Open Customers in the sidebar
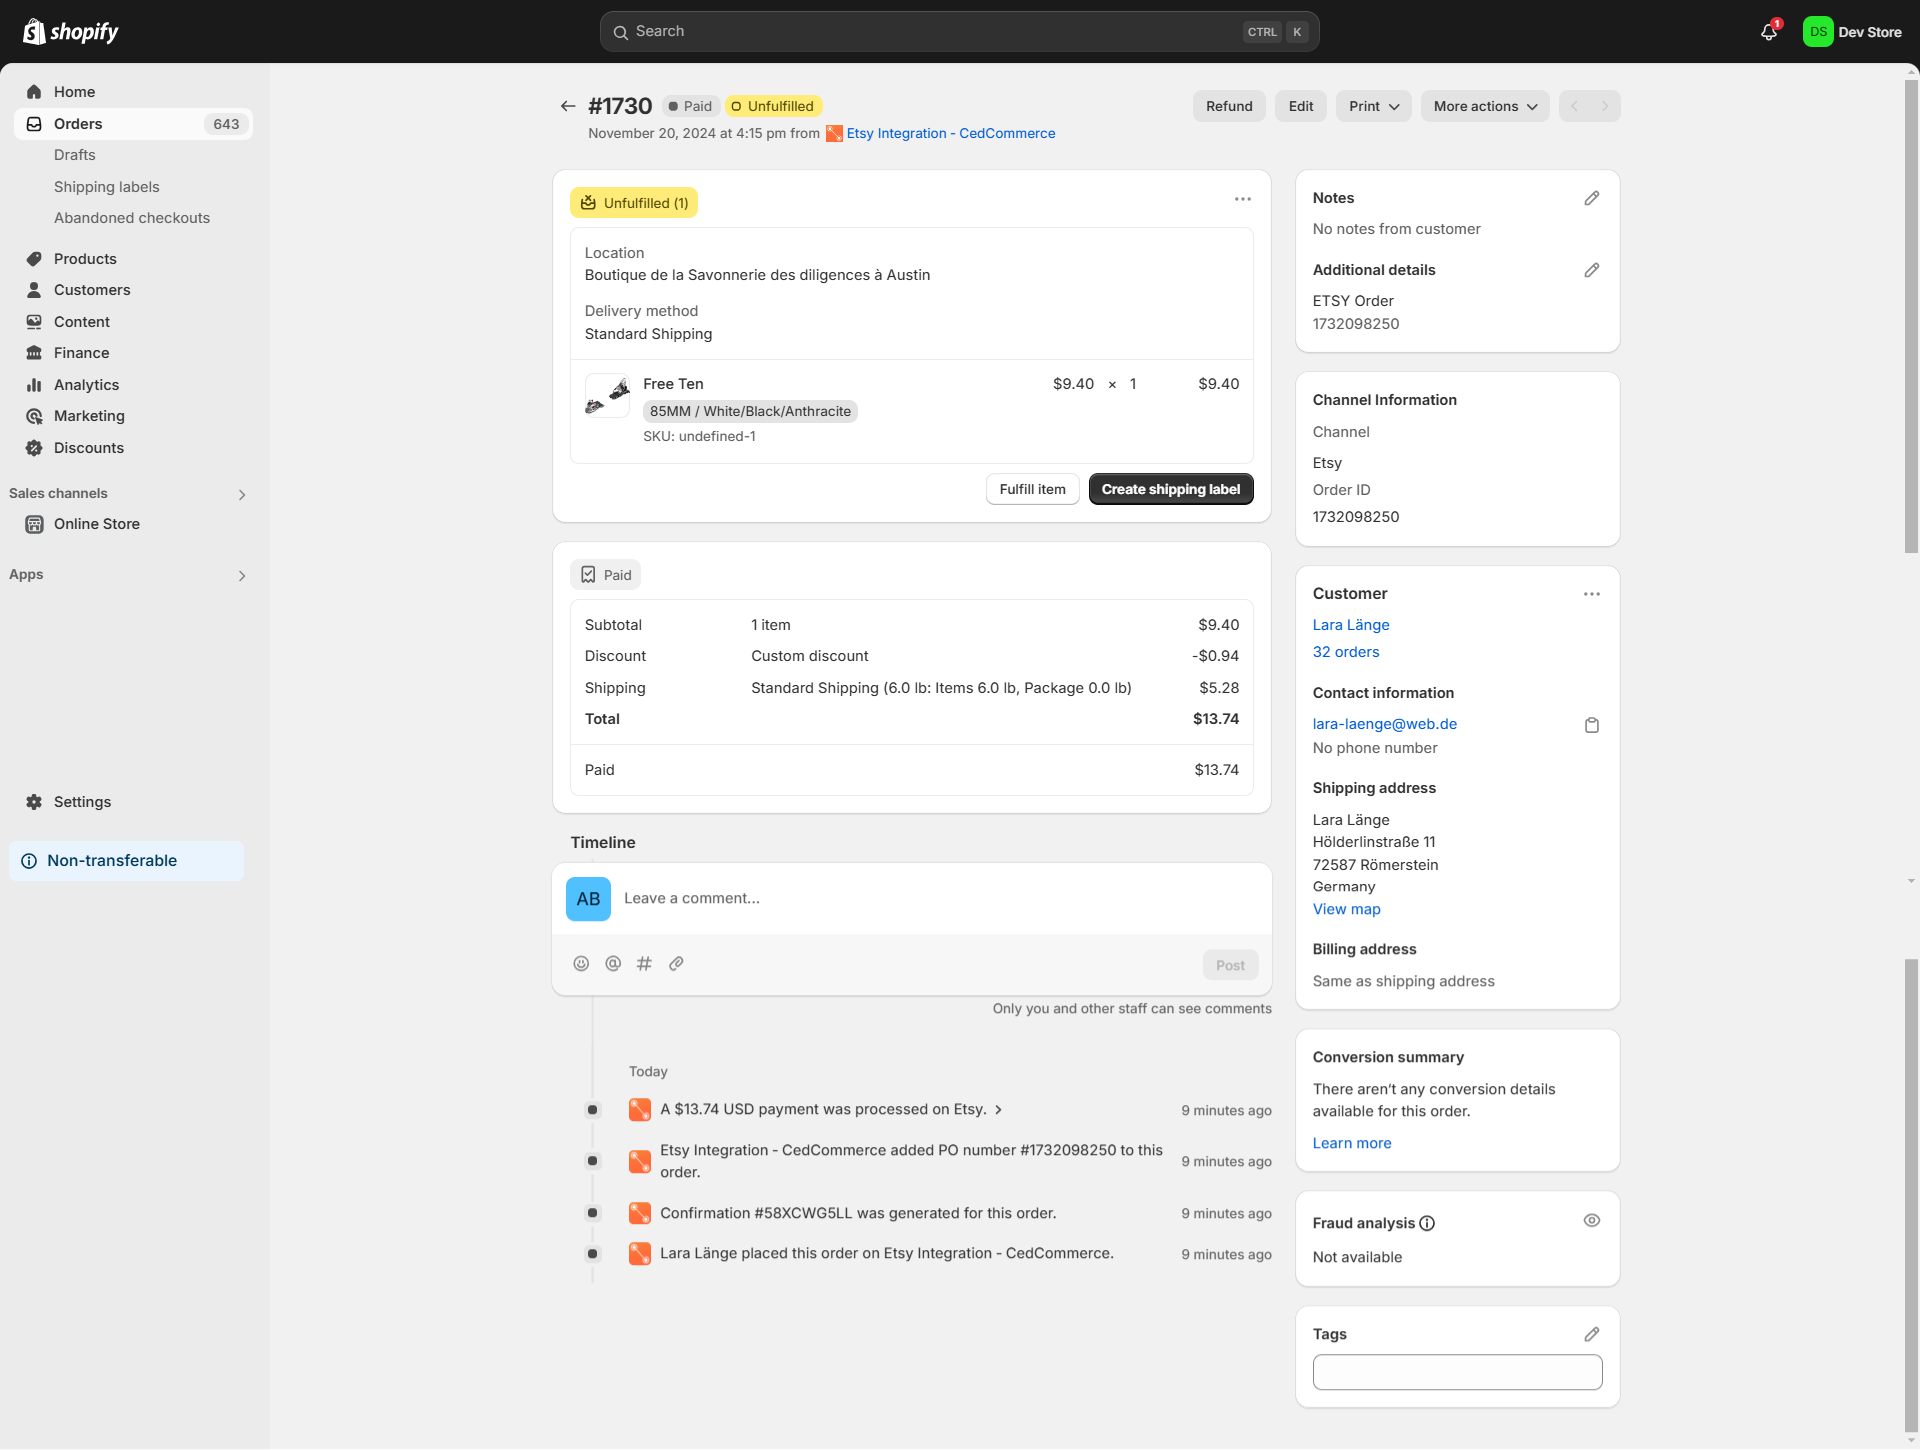 133,290
